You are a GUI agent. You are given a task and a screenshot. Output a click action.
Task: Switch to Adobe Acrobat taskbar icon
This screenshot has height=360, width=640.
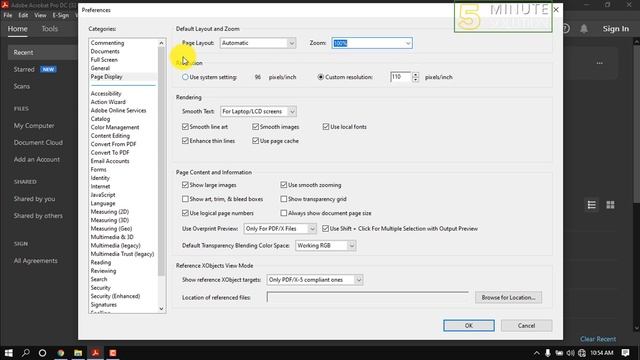coord(96,353)
